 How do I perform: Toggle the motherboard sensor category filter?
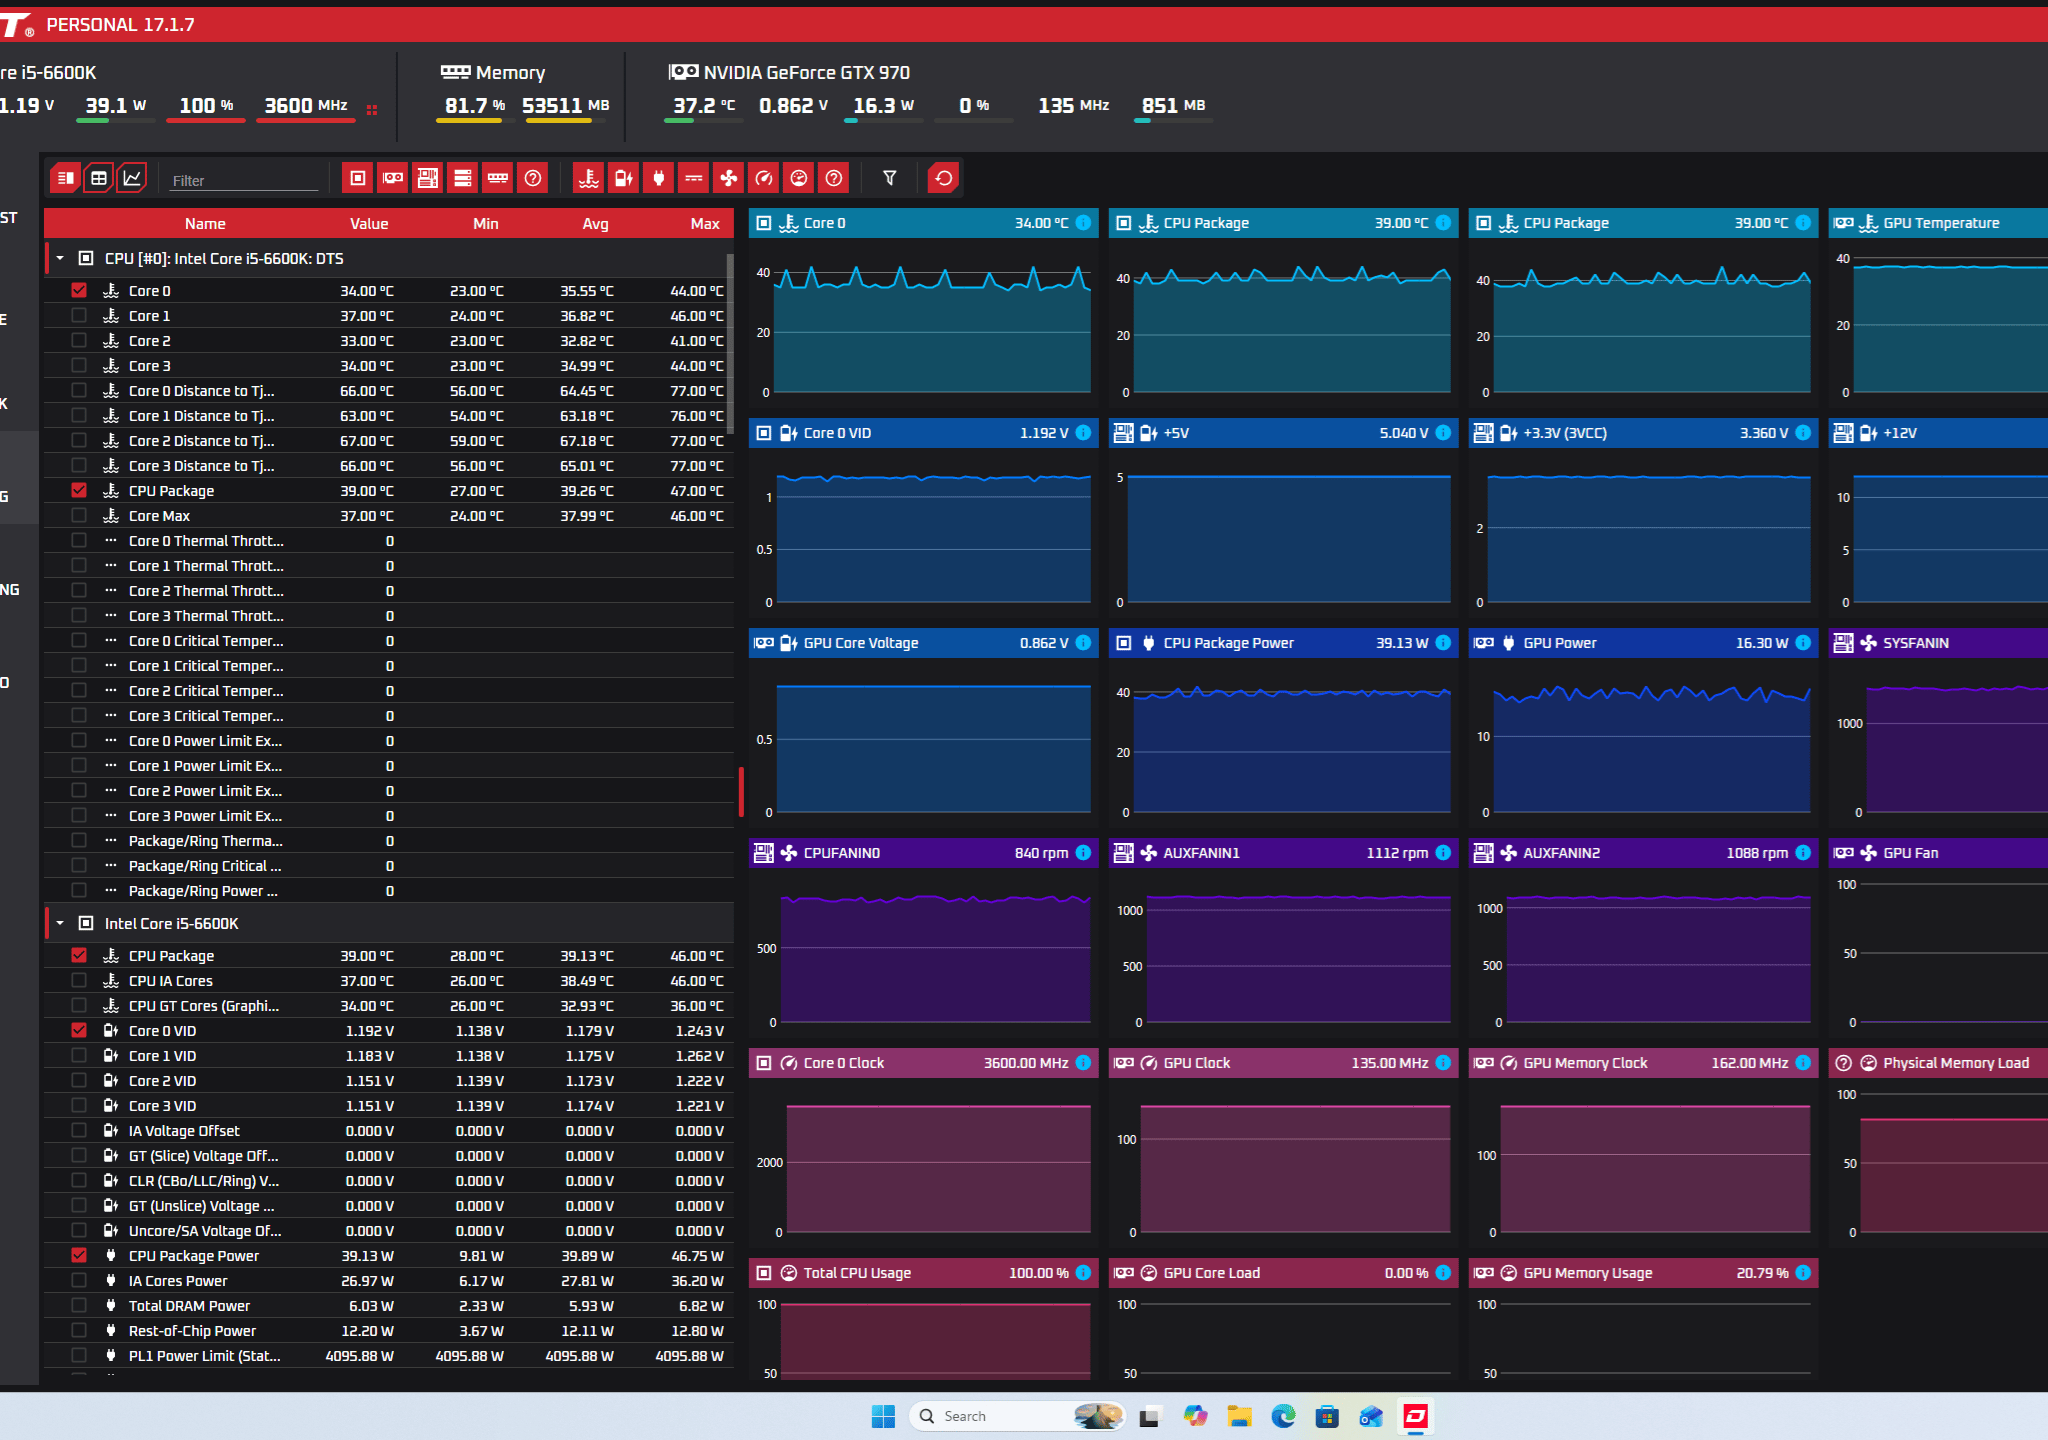click(x=428, y=178)
